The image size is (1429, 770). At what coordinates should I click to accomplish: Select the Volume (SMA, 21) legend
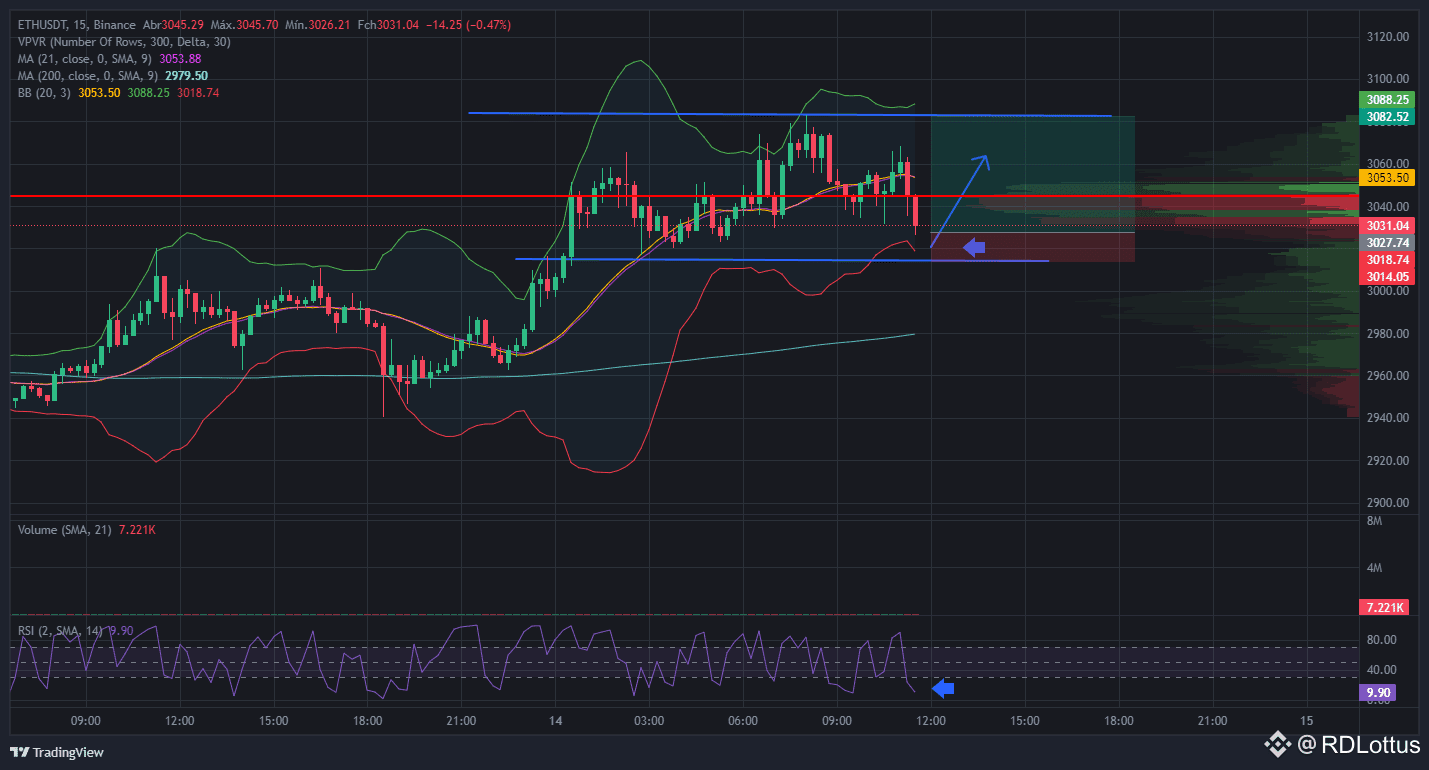coord(66,529)
